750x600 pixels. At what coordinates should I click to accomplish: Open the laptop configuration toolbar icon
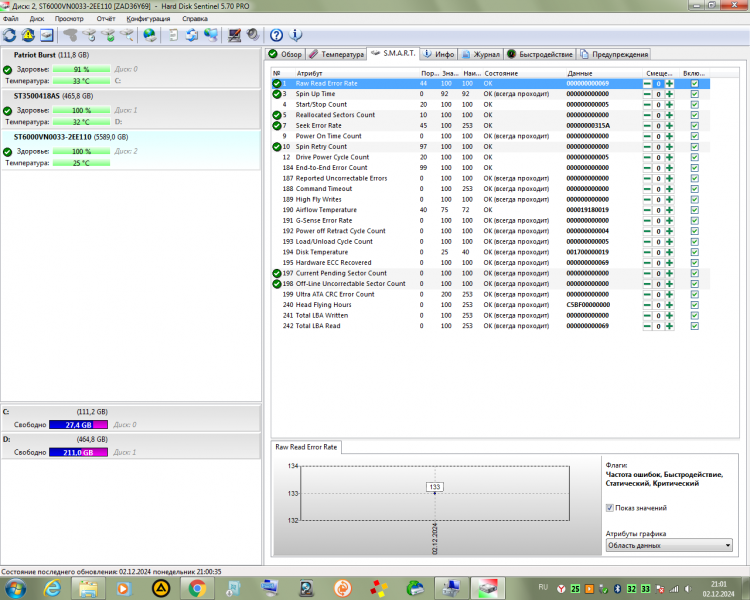coord(234,35)
